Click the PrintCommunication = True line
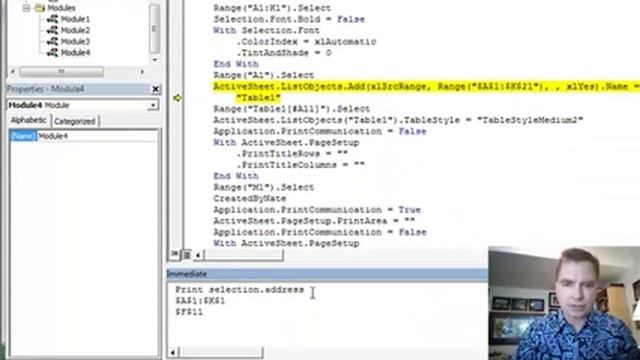This screenshot has width=640, height=360. [317, 210]
